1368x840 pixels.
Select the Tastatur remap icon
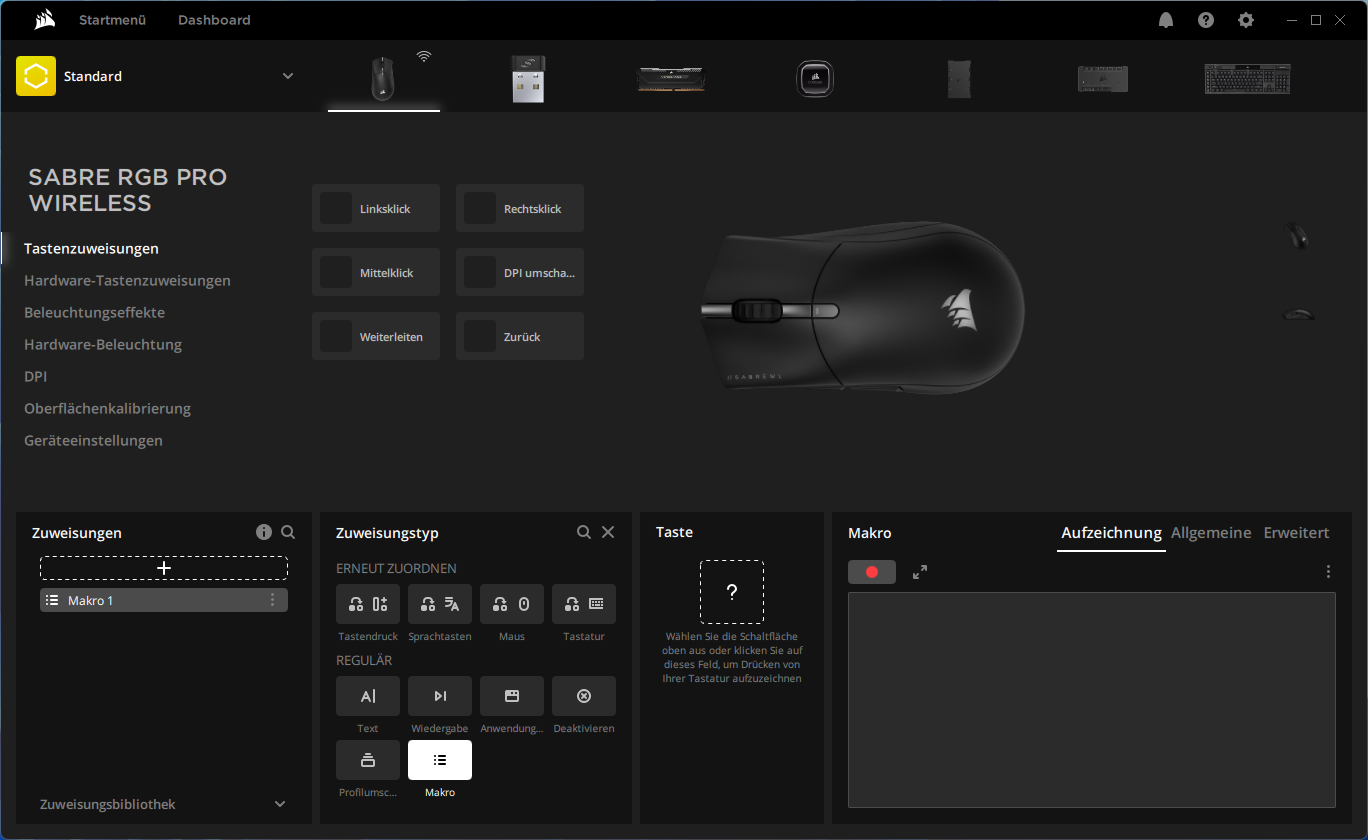click(584, 604)
